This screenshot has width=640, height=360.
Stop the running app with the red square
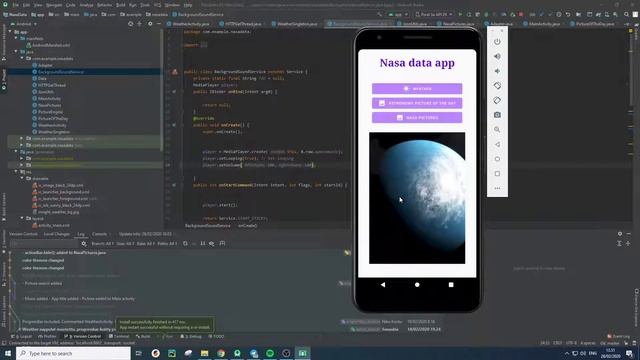[x=521, y=14]
